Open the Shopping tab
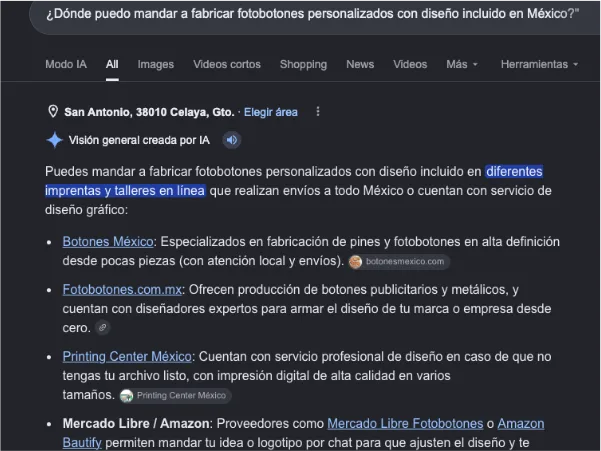The image size is (601, 451). tap(303, 64)
